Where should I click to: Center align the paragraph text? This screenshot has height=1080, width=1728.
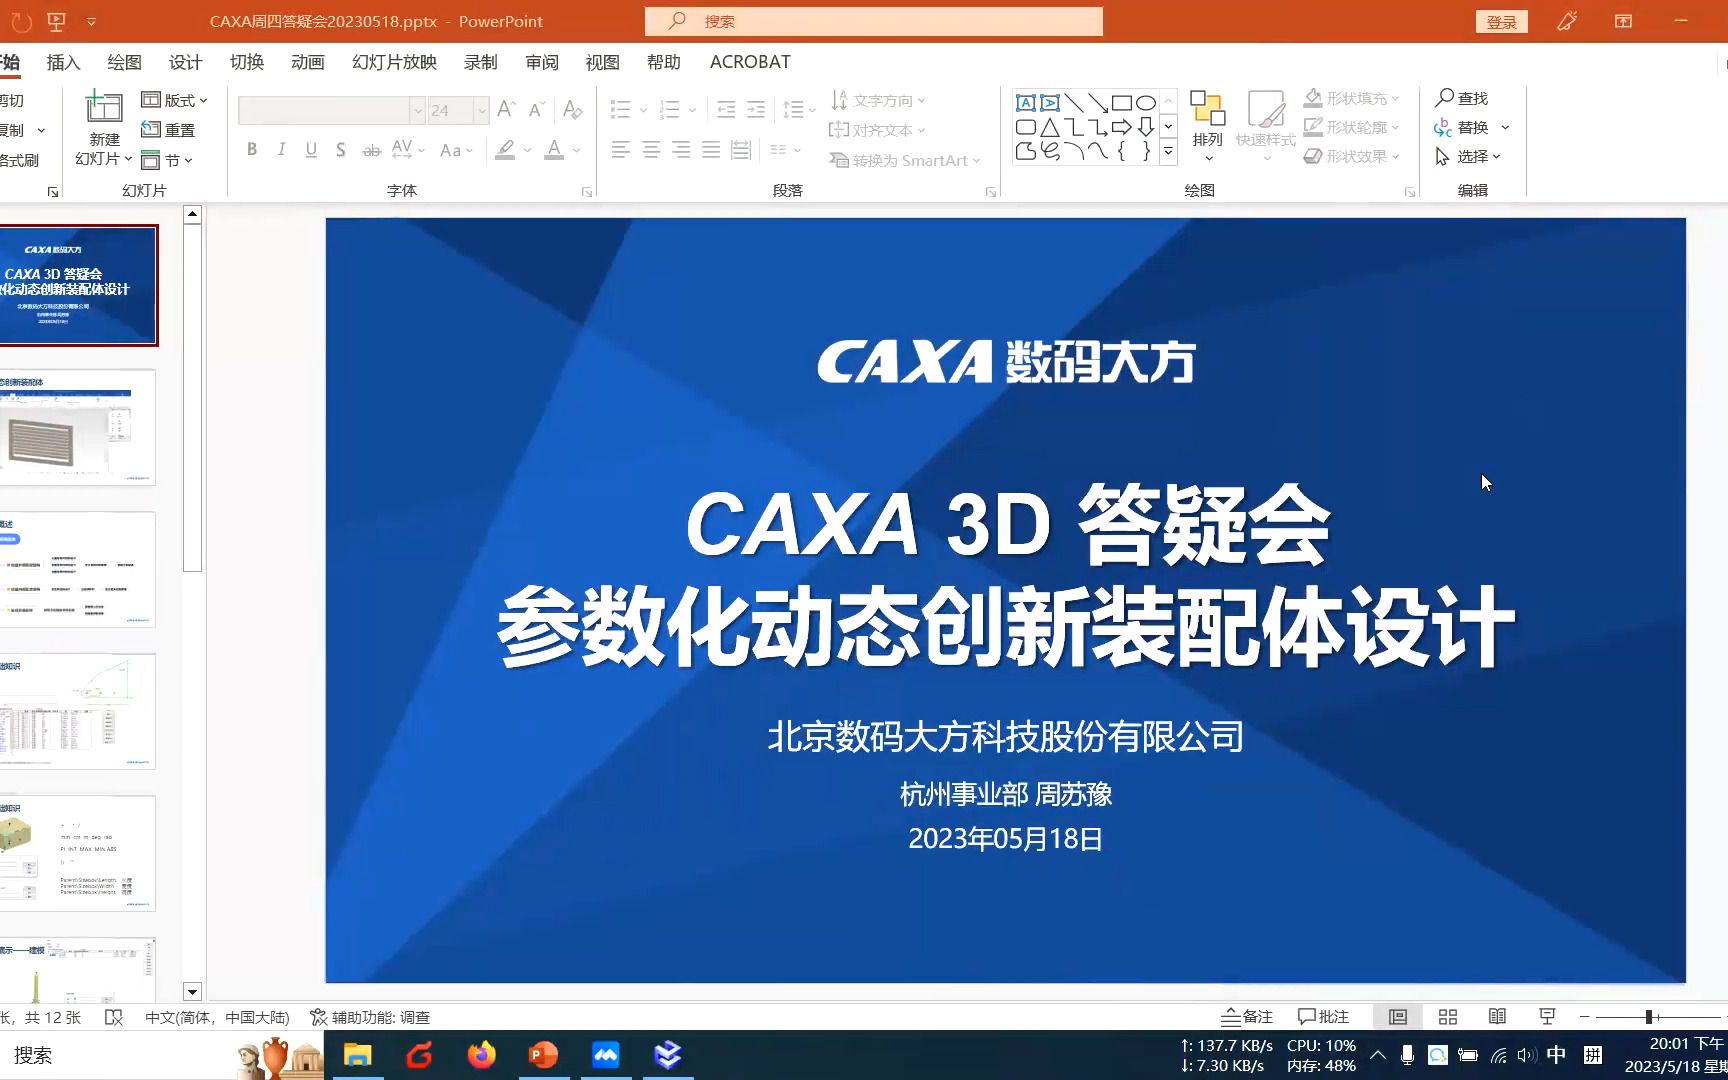651,150
